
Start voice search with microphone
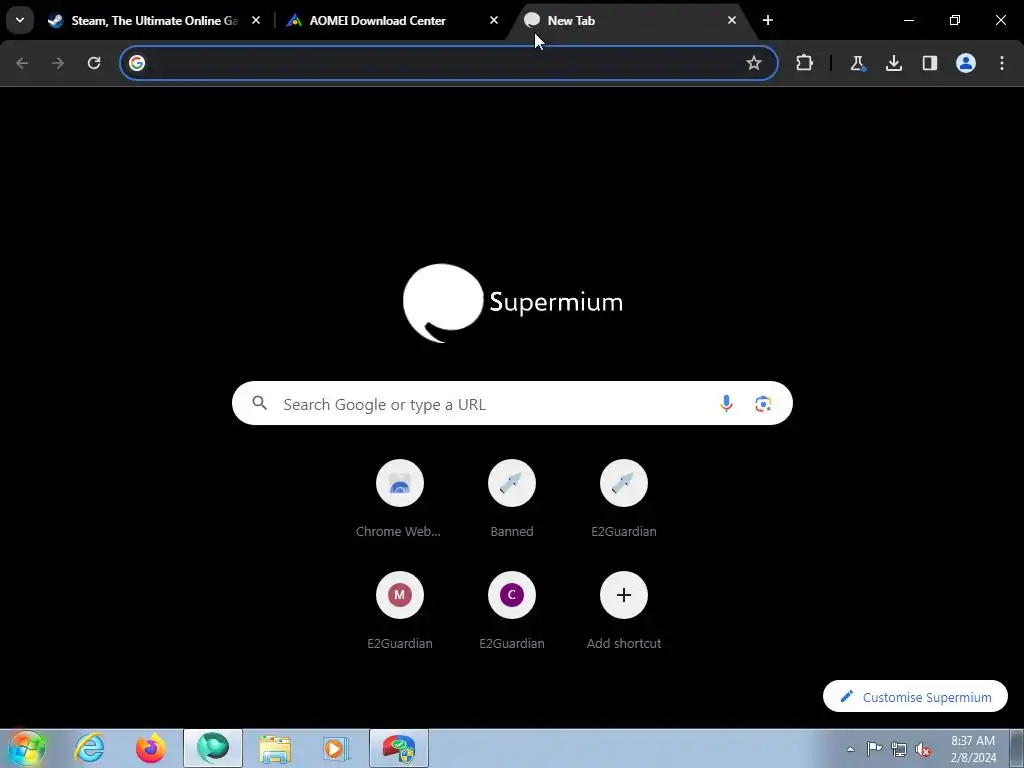[726, 404]
